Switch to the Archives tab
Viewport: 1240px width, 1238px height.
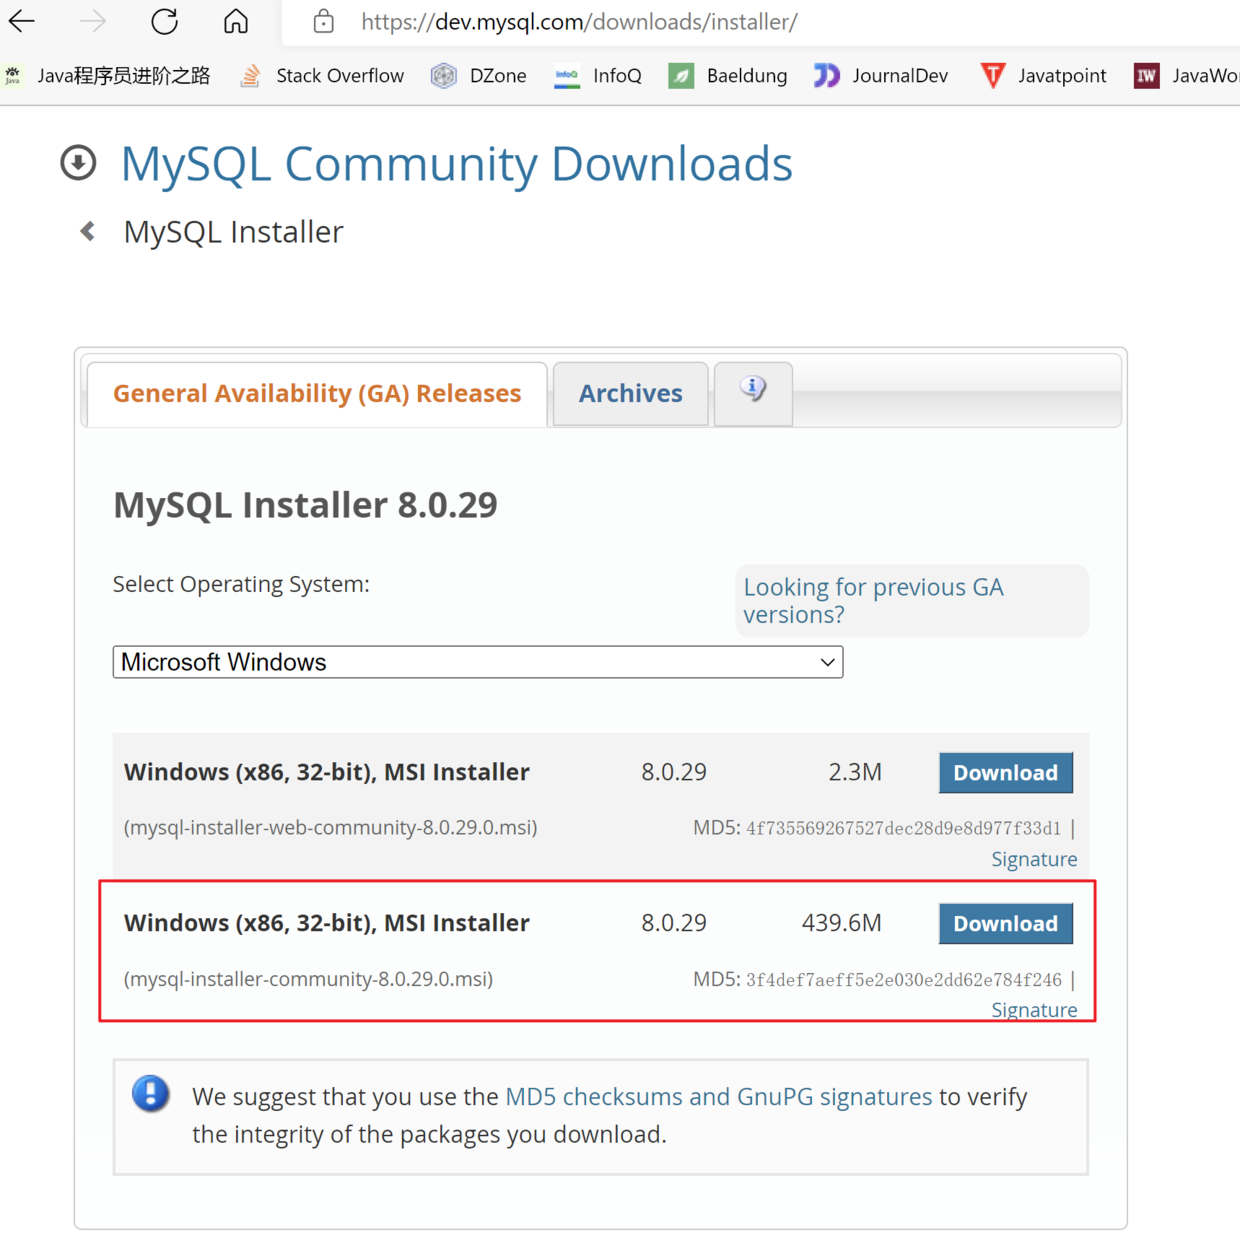[630, 394]
